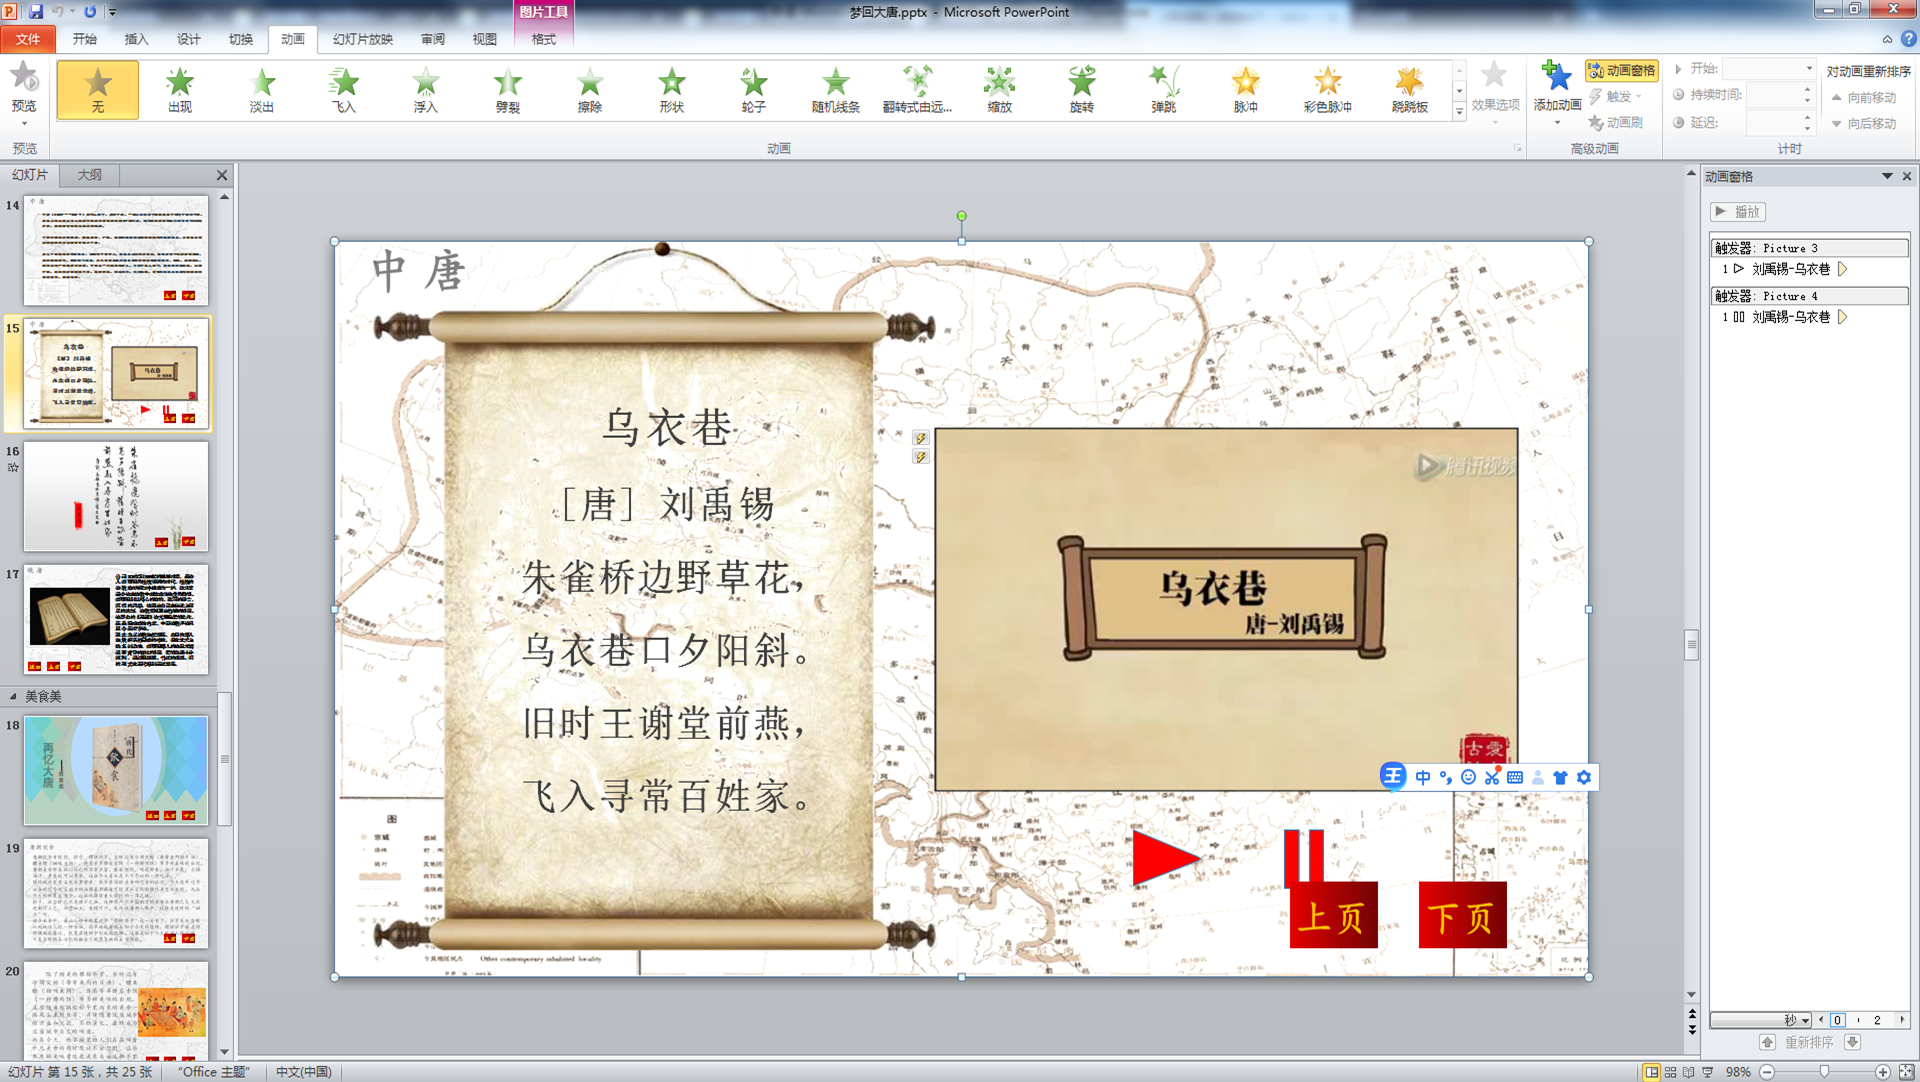This screenshot has width=1920, height=1082.
Task: Apply the 随机线条 (Random Bars) animation
Action: coord(835,90)
